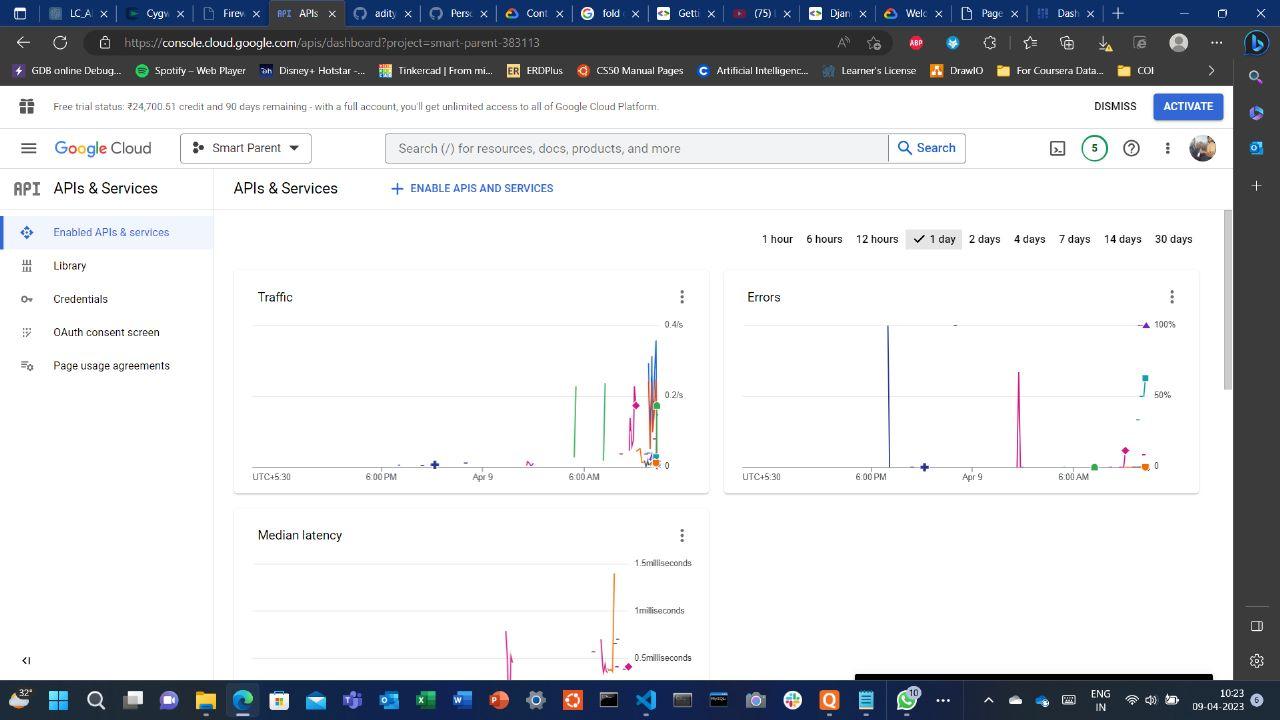Open Edge sidebar search icon
This screenshot has height=720, width=1280.
coord(1257,76)
